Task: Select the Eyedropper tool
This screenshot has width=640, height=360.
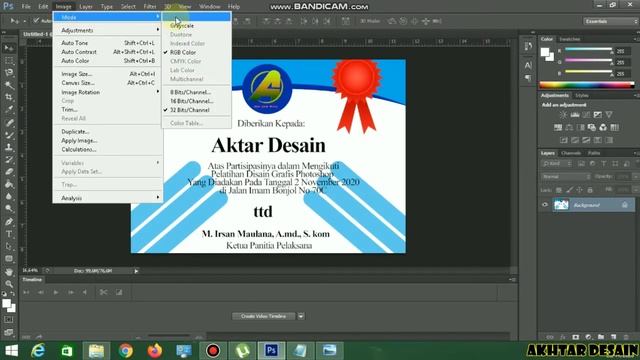Action: [x=9, y=109]
